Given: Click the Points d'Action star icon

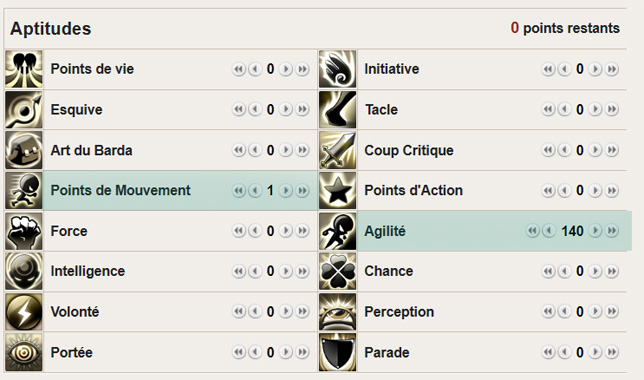Looking at the screenshot, I should pyautogui.click(x=338, y=191).
